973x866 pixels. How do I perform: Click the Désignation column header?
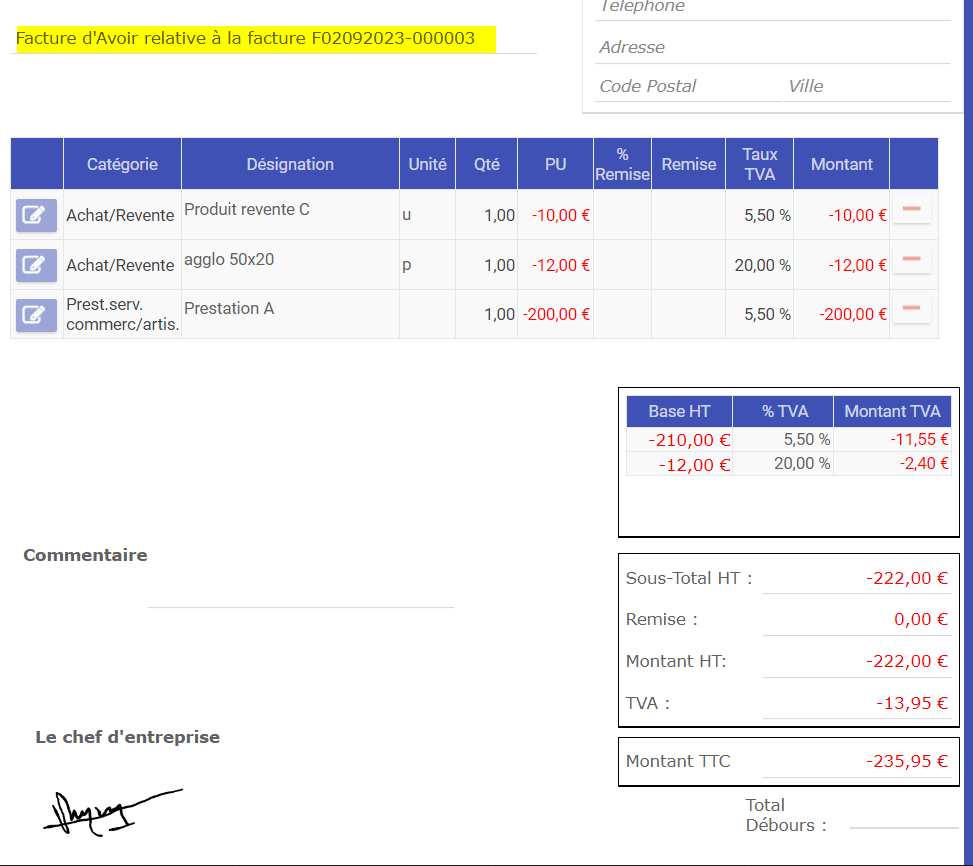point(290,164)
